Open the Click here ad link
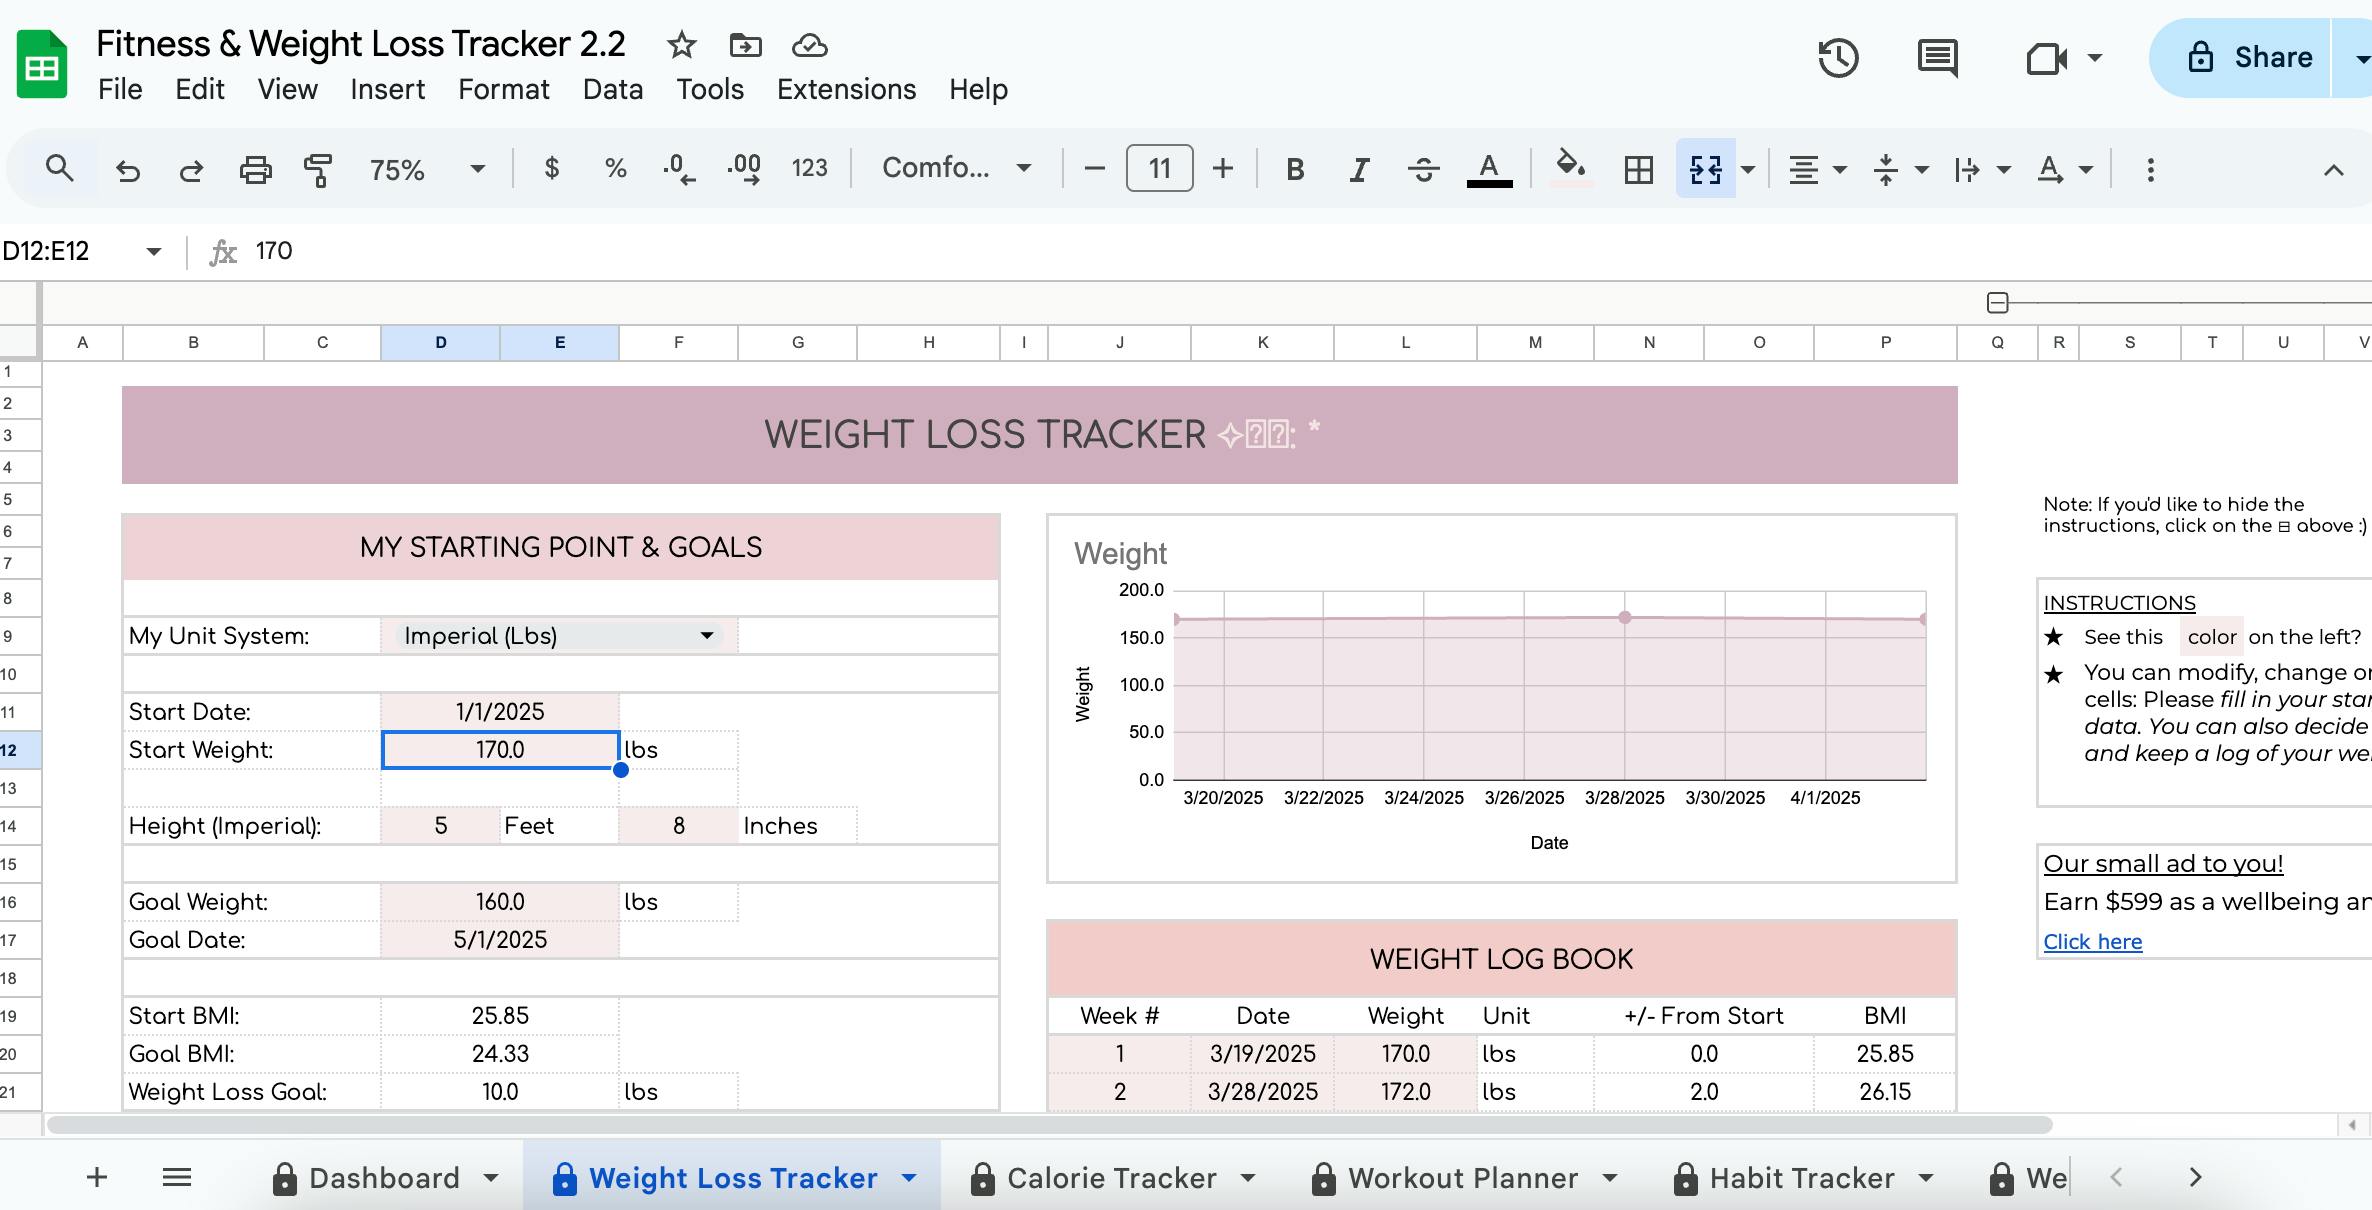This screenshot has height=1210, width=2372. click(x=2092, y=941)
